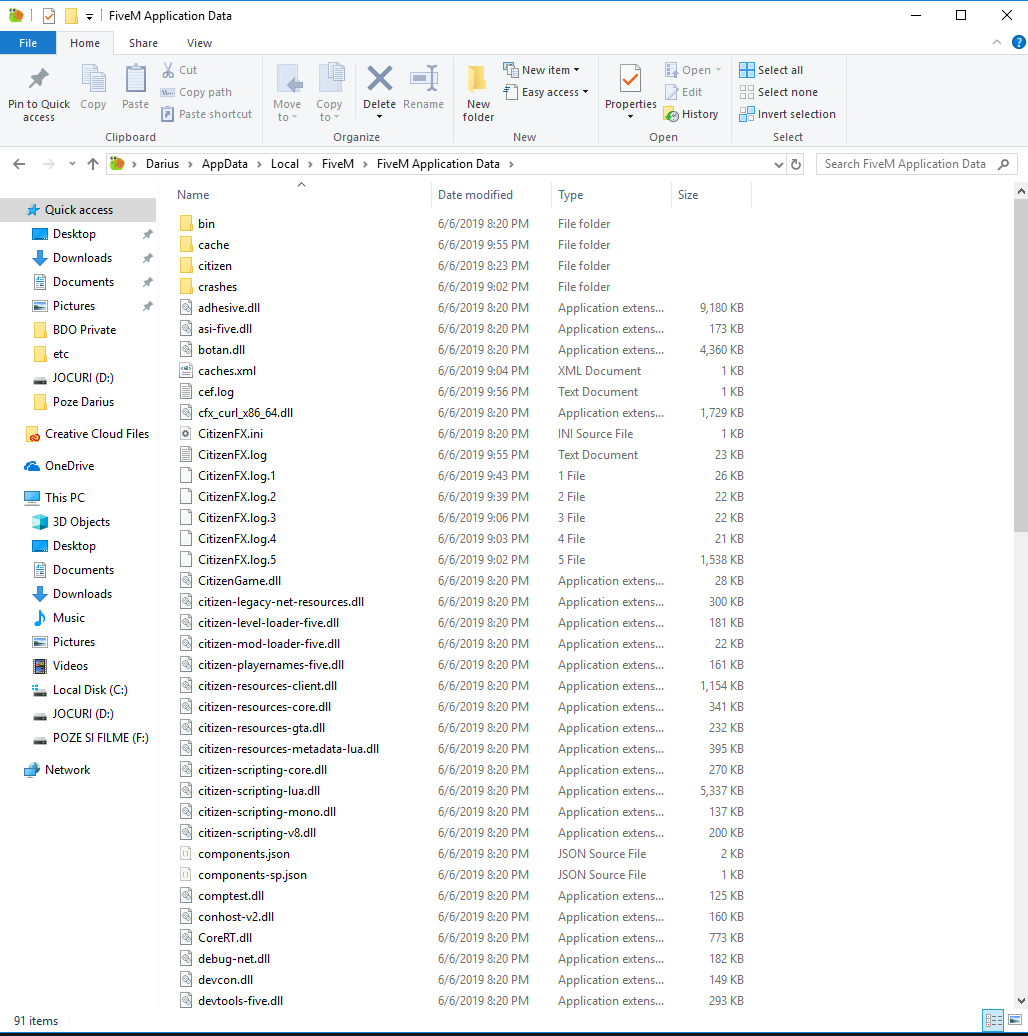1028x1036 pixels.
Task: Click AppData in the address breadcrumb
Action: point(225,164)
